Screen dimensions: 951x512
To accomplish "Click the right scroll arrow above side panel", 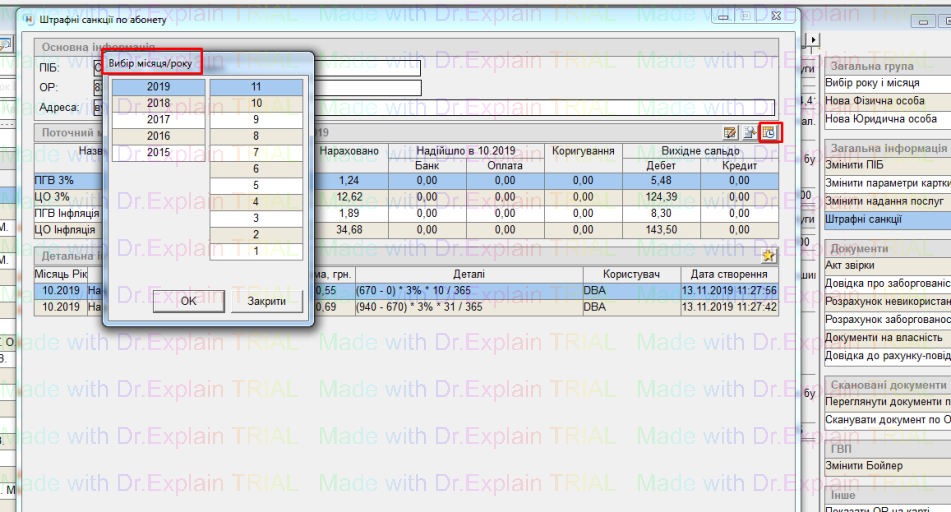I will tap(814, 40).
